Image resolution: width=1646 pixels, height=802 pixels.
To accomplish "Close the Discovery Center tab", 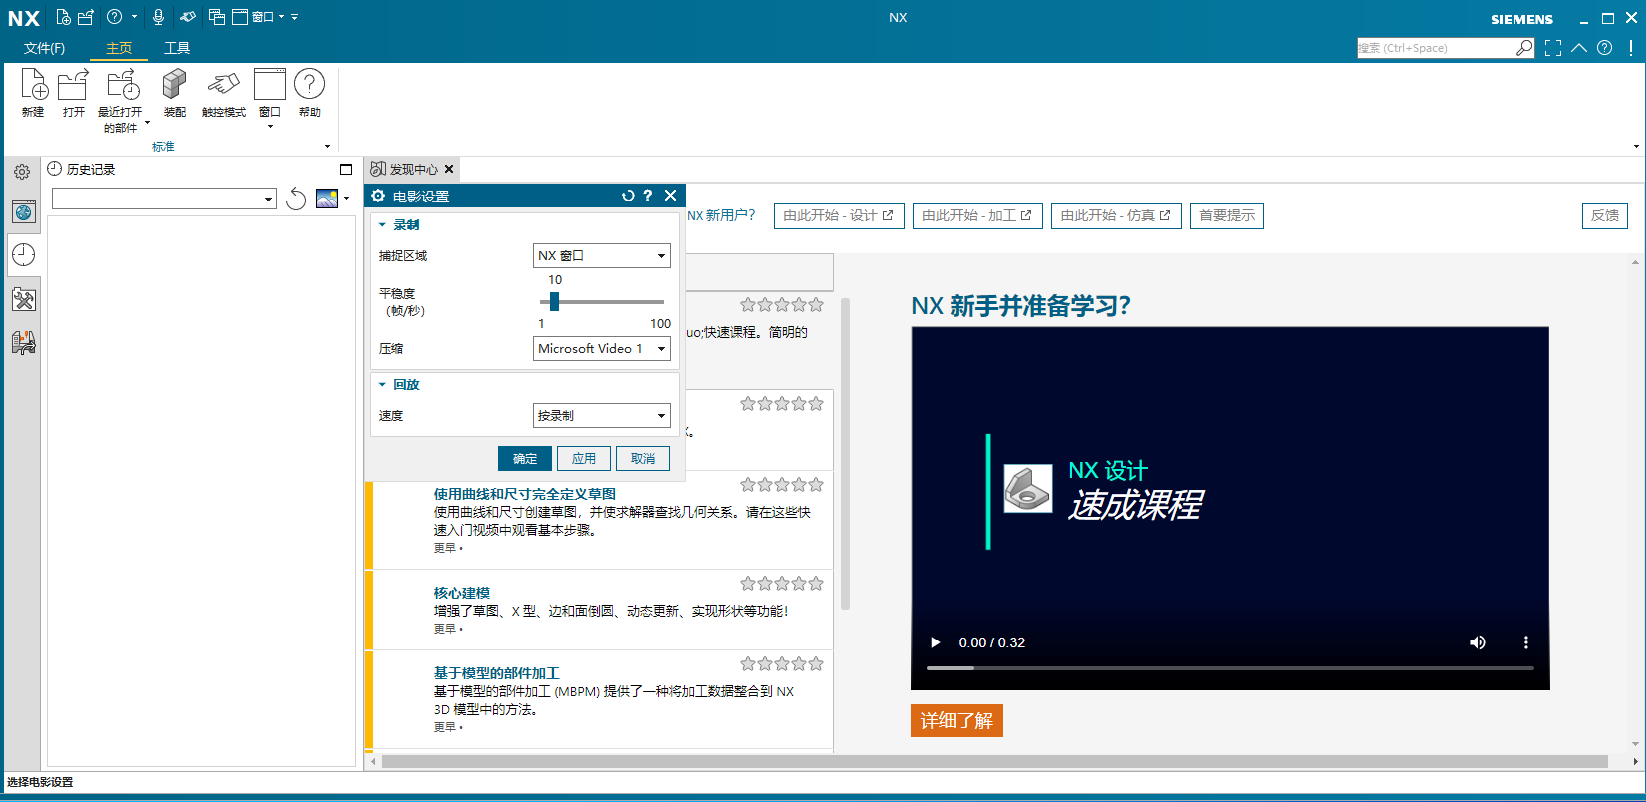I will click(449, 170).
